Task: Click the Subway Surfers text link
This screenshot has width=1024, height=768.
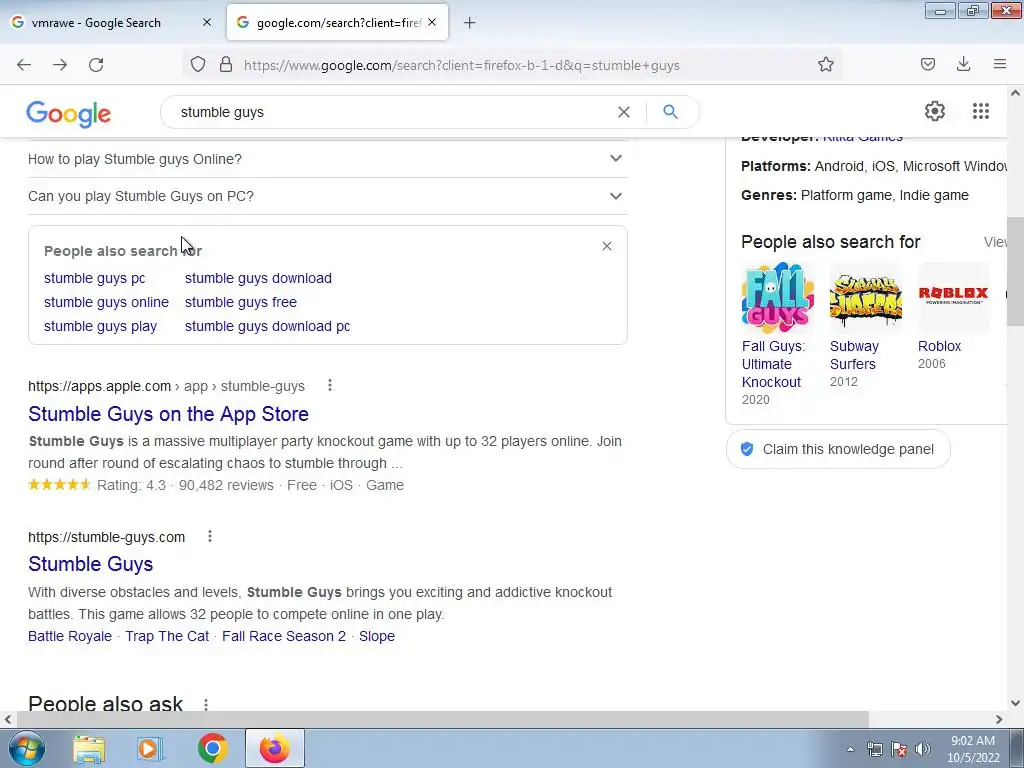Action: click(x=854, y=355)
